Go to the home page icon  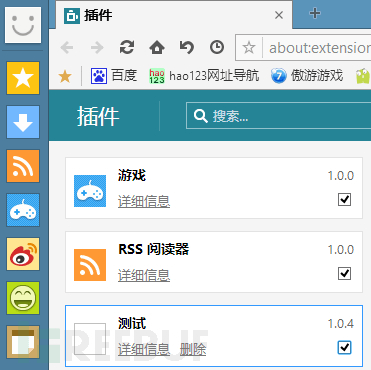pyautogui.click(x=157, y=47)
